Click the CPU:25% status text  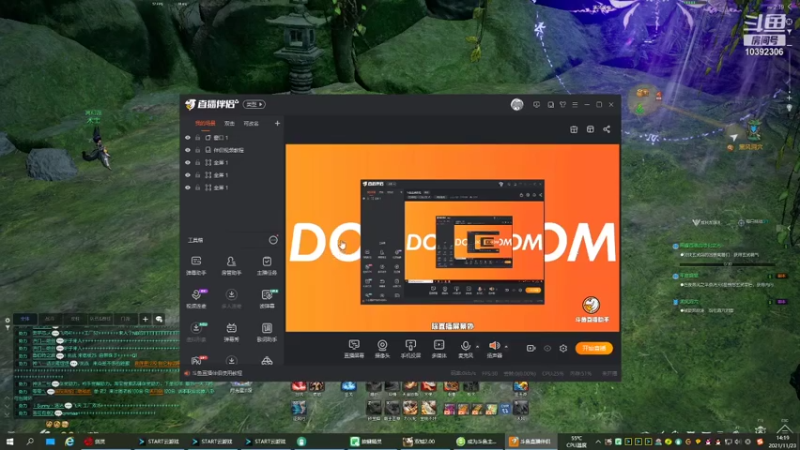coord(553,373)
